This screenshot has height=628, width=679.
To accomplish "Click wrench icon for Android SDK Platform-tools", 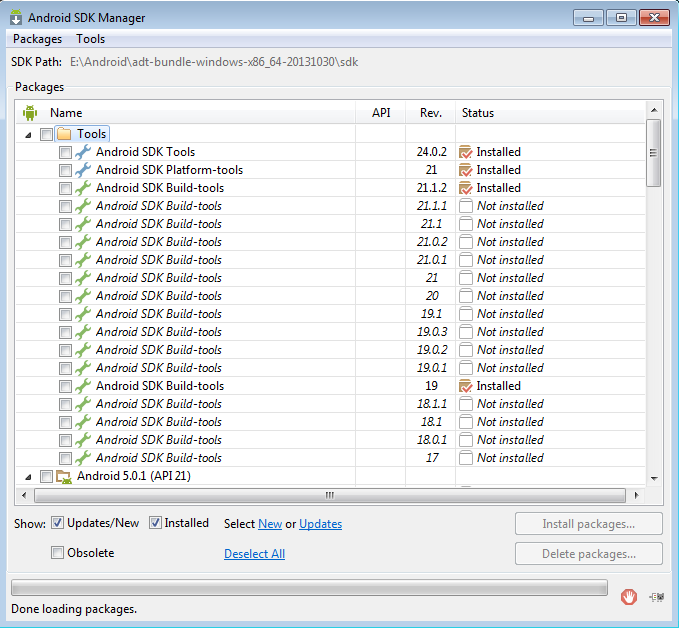I will point(83,170).
